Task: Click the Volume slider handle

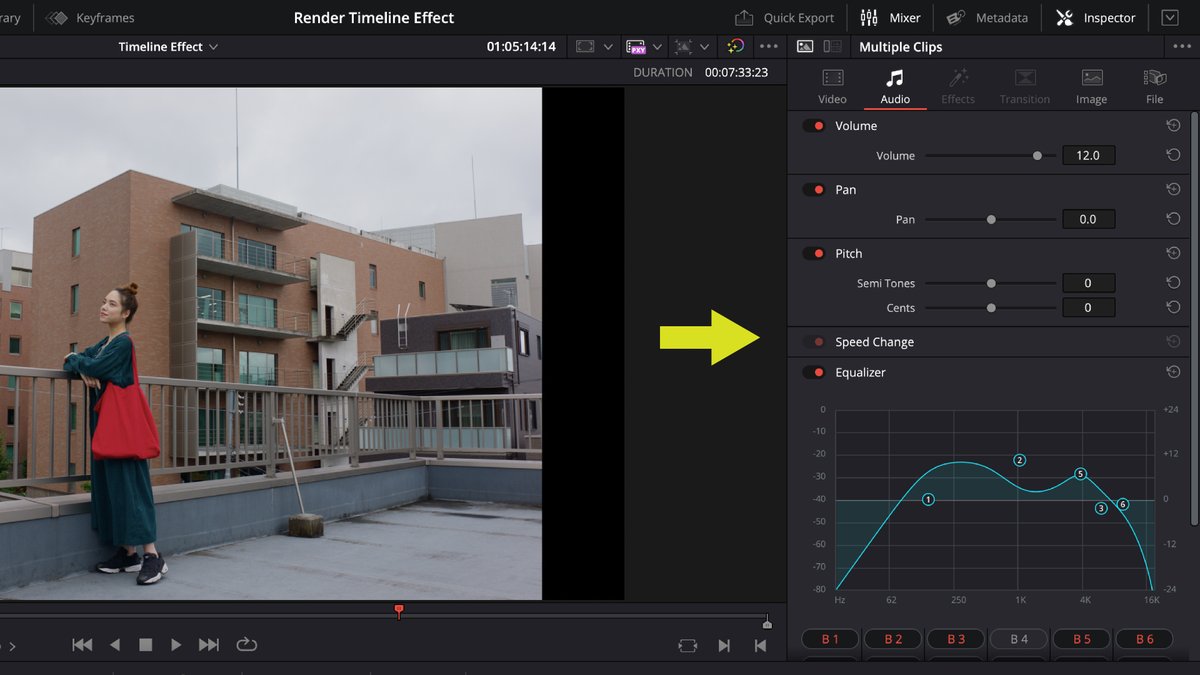Action: click(1036, 155)
